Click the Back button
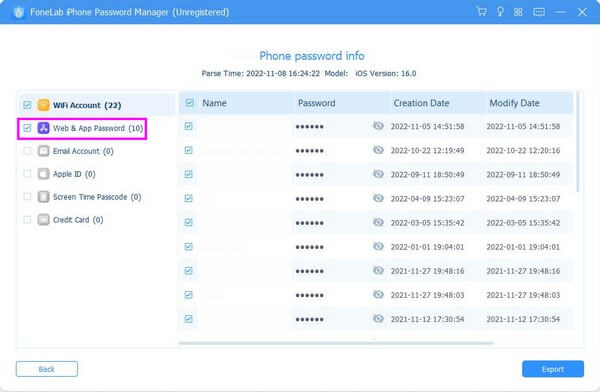This screenshot has width=600, height=392. click(x=47, y=369)
